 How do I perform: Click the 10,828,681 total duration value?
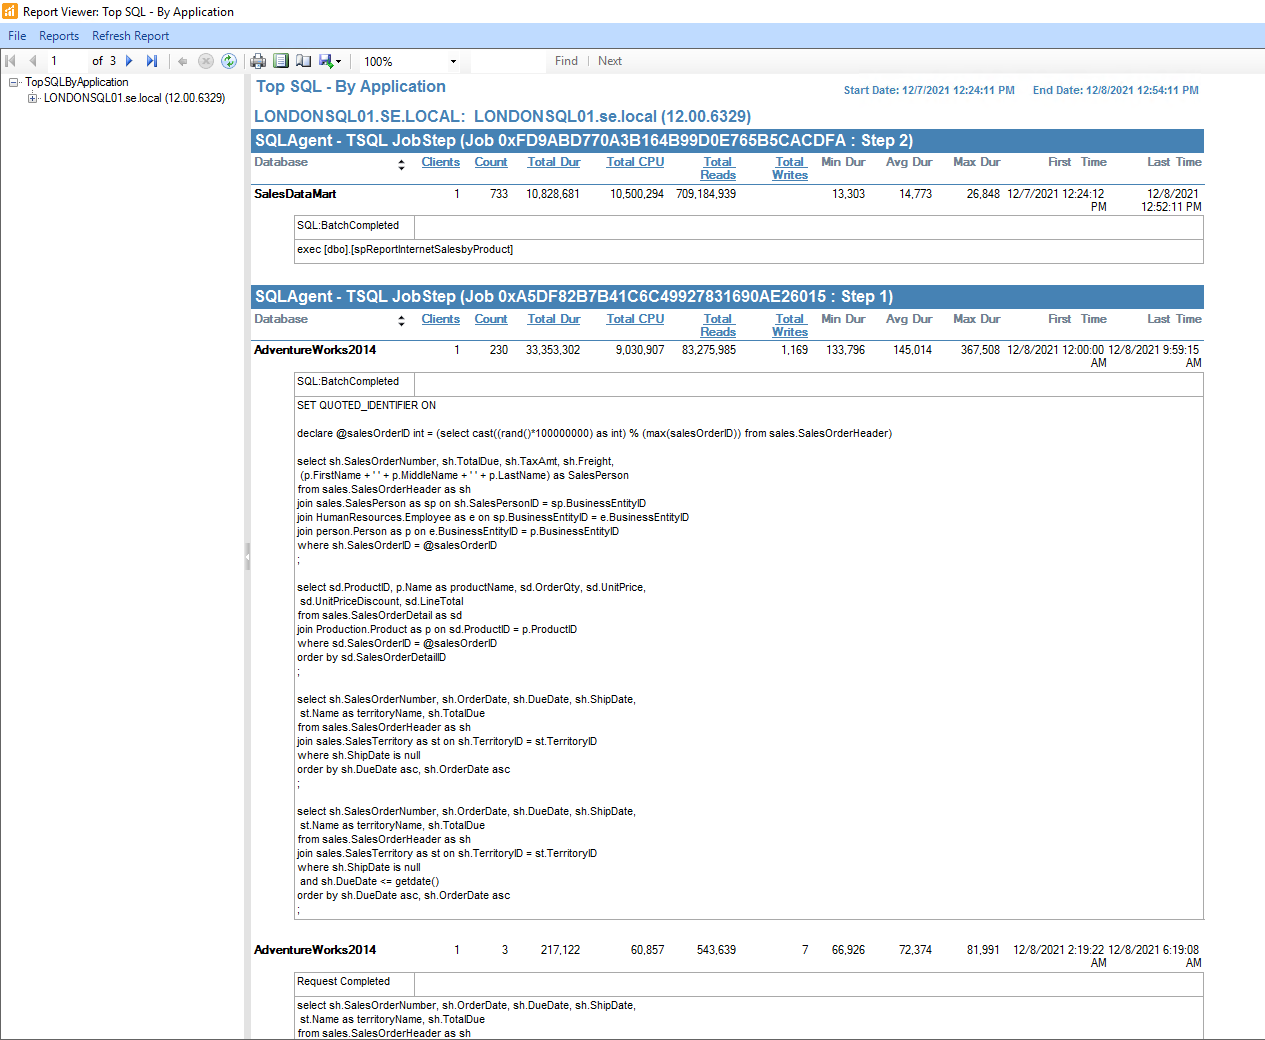[x=553, y=194]
